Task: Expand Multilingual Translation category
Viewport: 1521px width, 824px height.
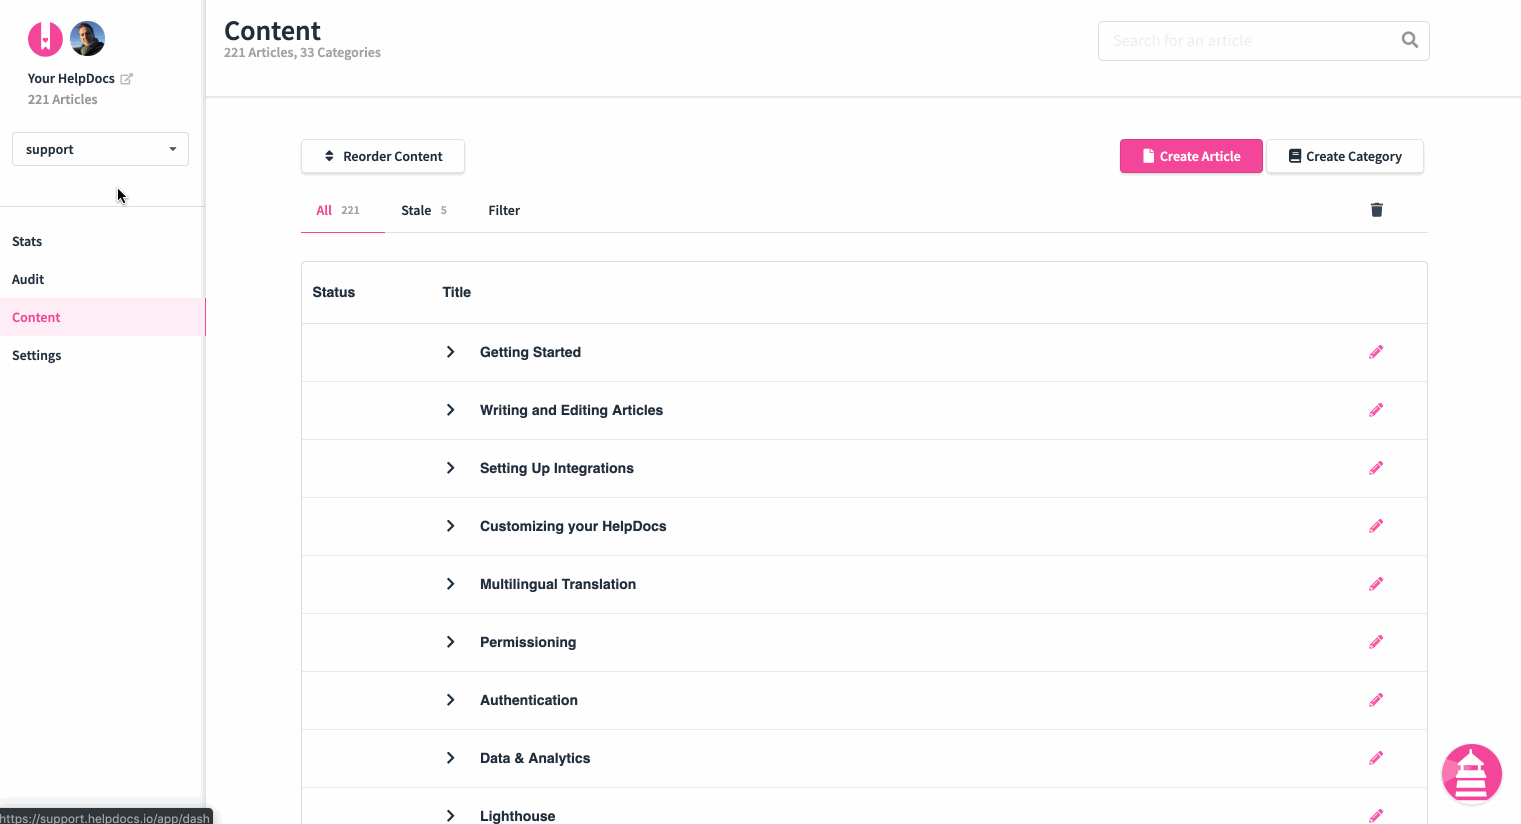Action: click(x=451, y=584)
